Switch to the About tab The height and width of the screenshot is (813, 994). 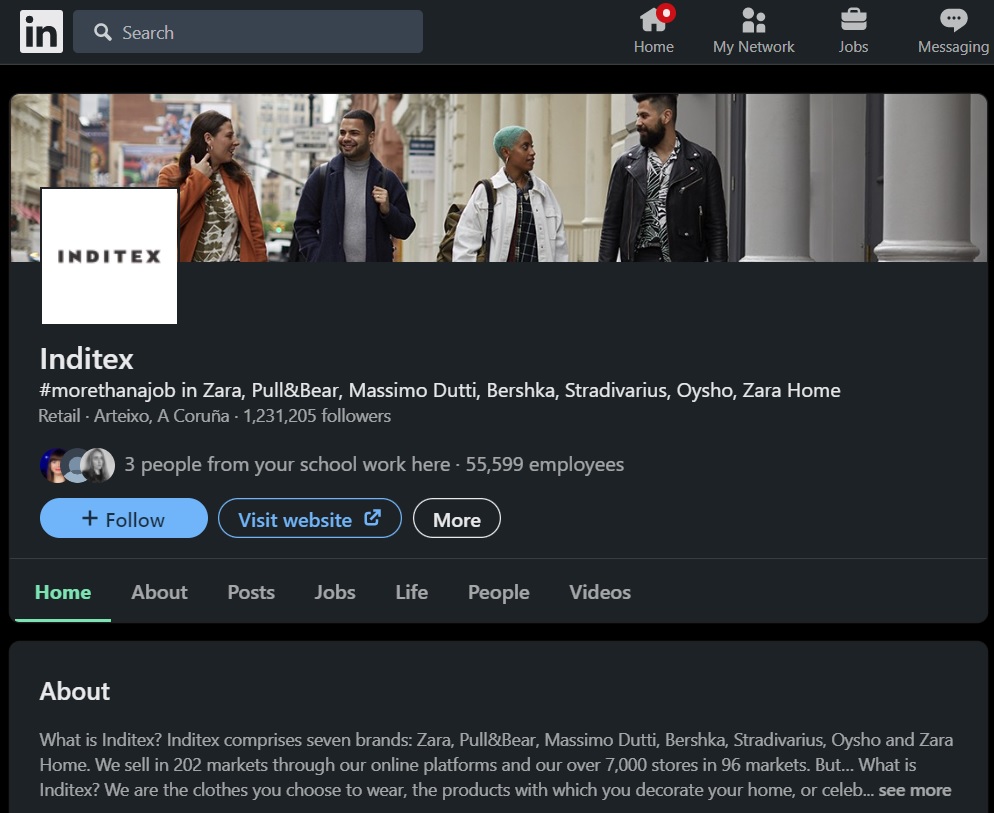(x=159, y=592)
